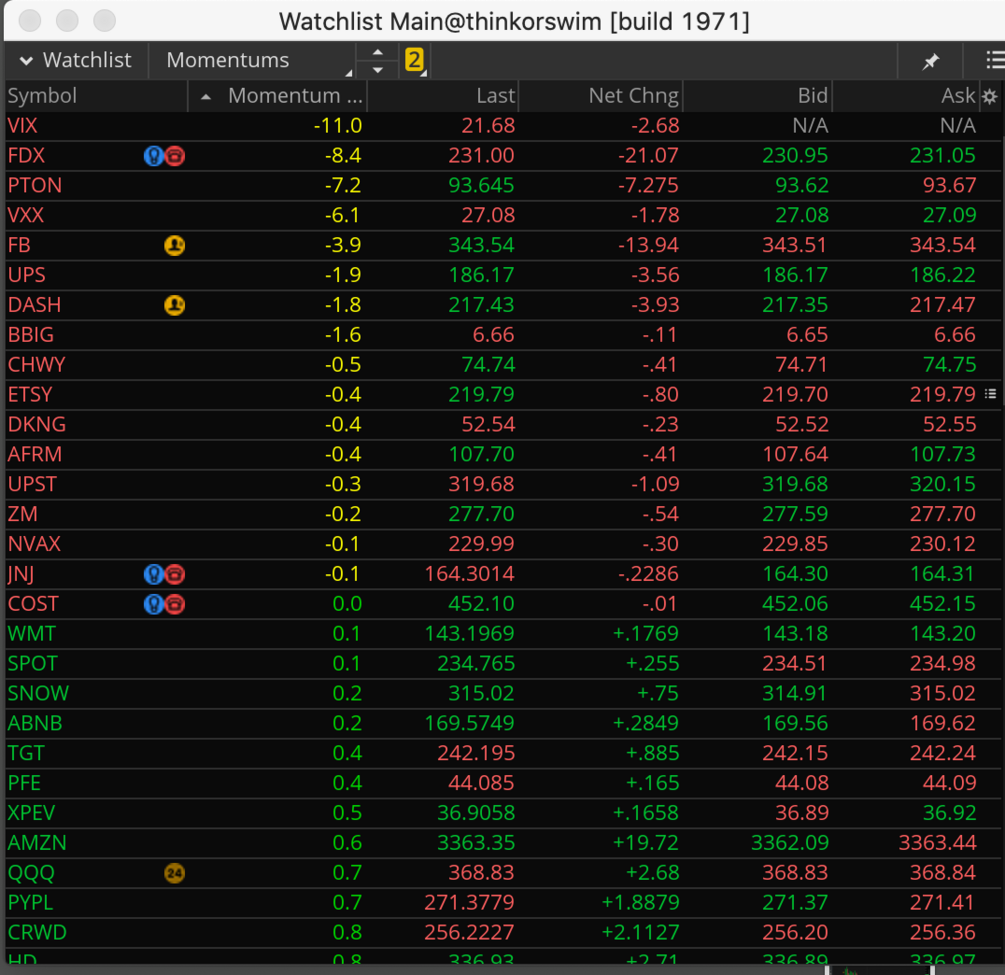Step to the next watchlist with down arrow
1005x975 pixels.
(x=378, y=69)
